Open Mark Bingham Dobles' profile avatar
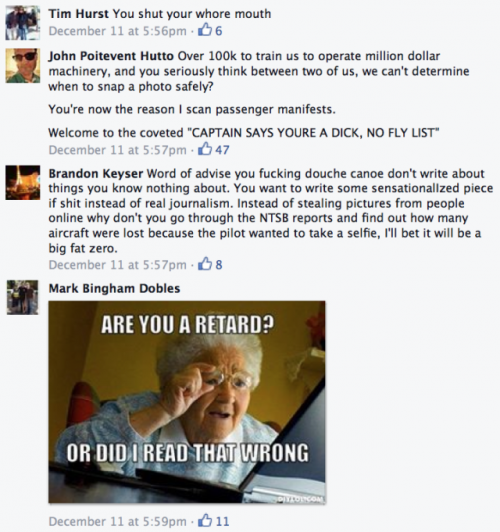 pos(23,297)
